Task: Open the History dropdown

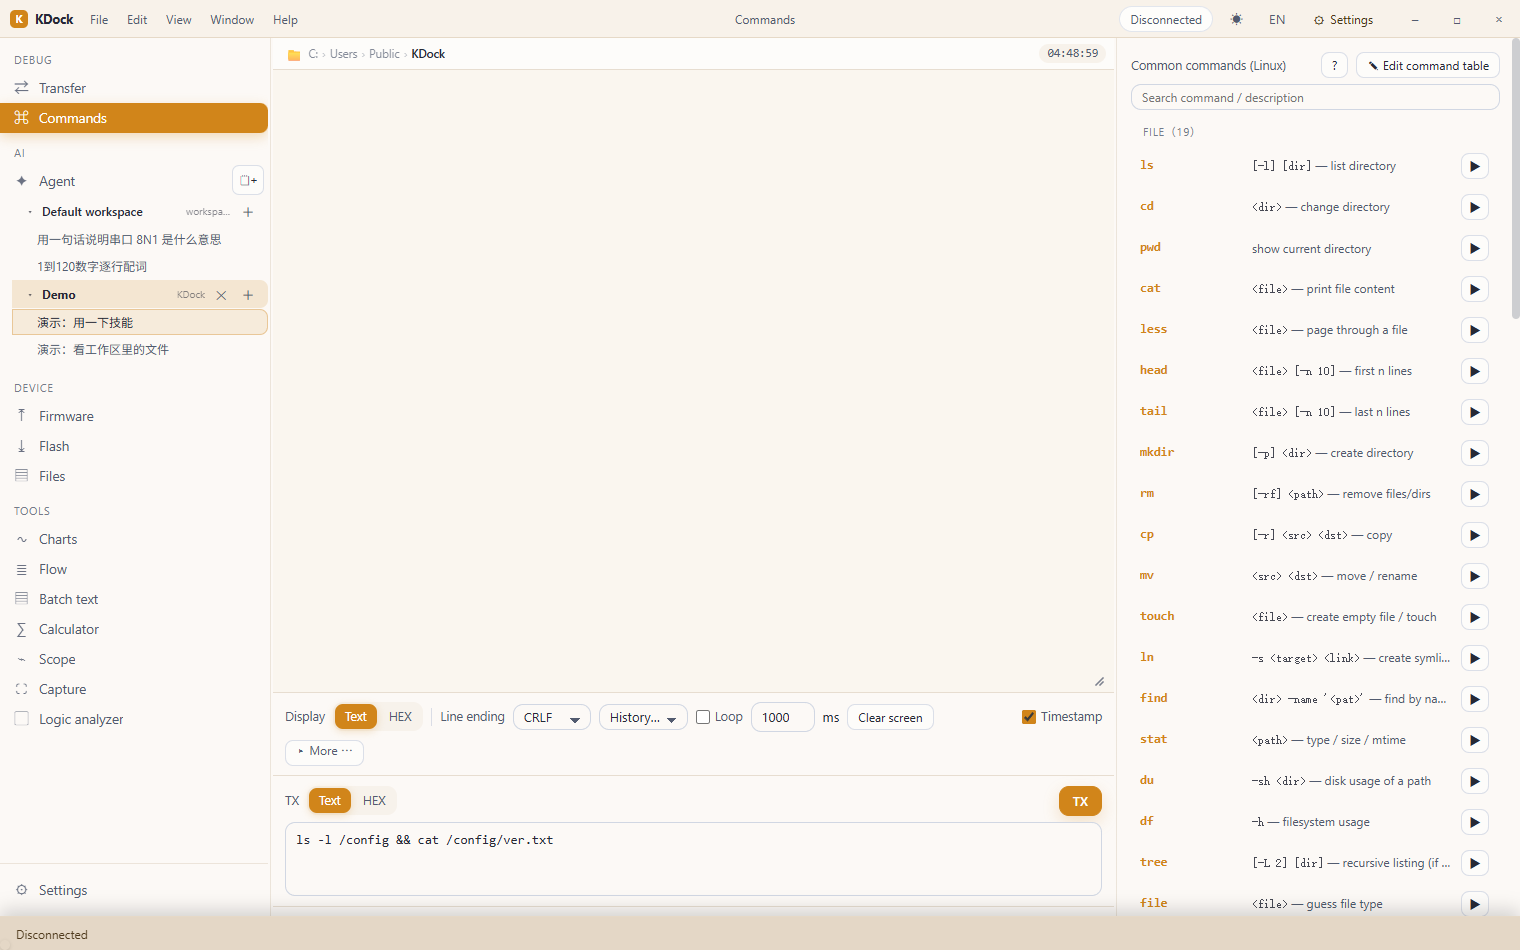Action: (643, 718)
